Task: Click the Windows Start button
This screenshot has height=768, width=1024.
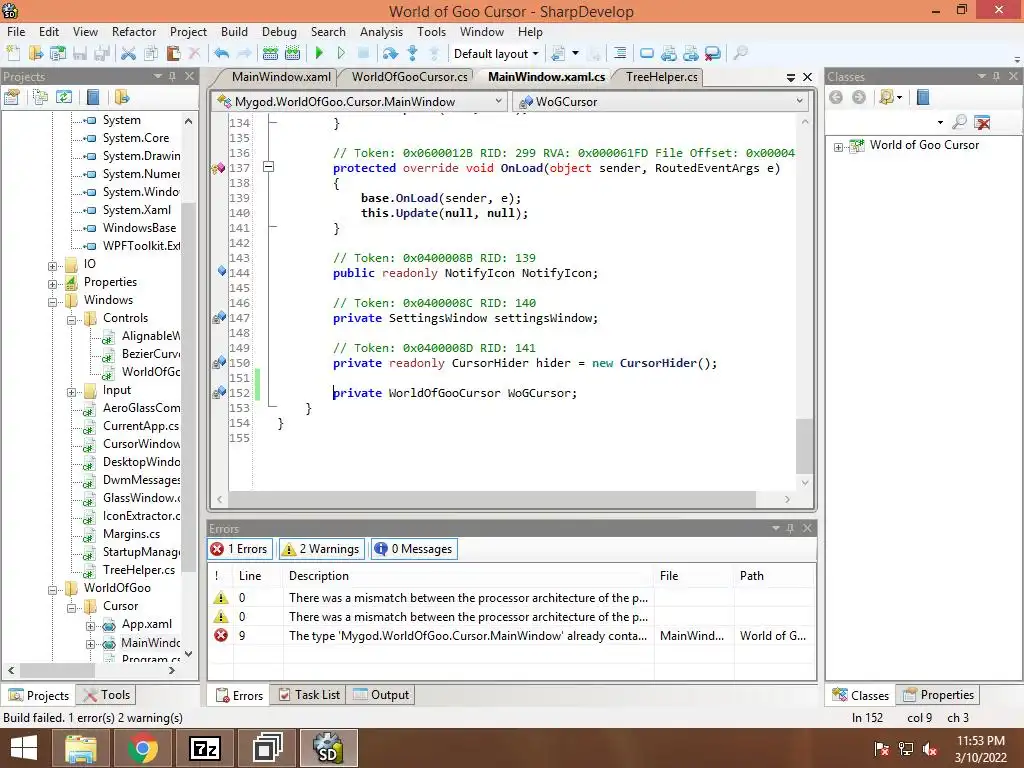Action: pos(24,748)
